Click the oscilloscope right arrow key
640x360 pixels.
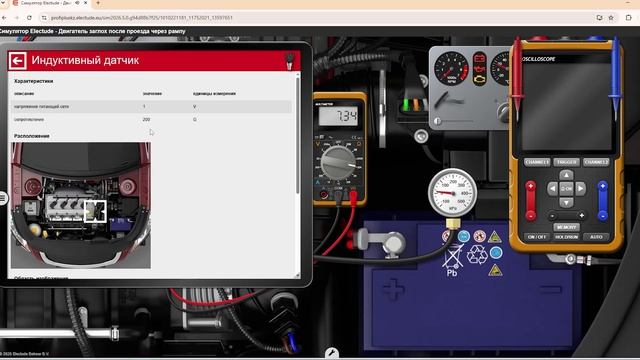tap(580, 189)
